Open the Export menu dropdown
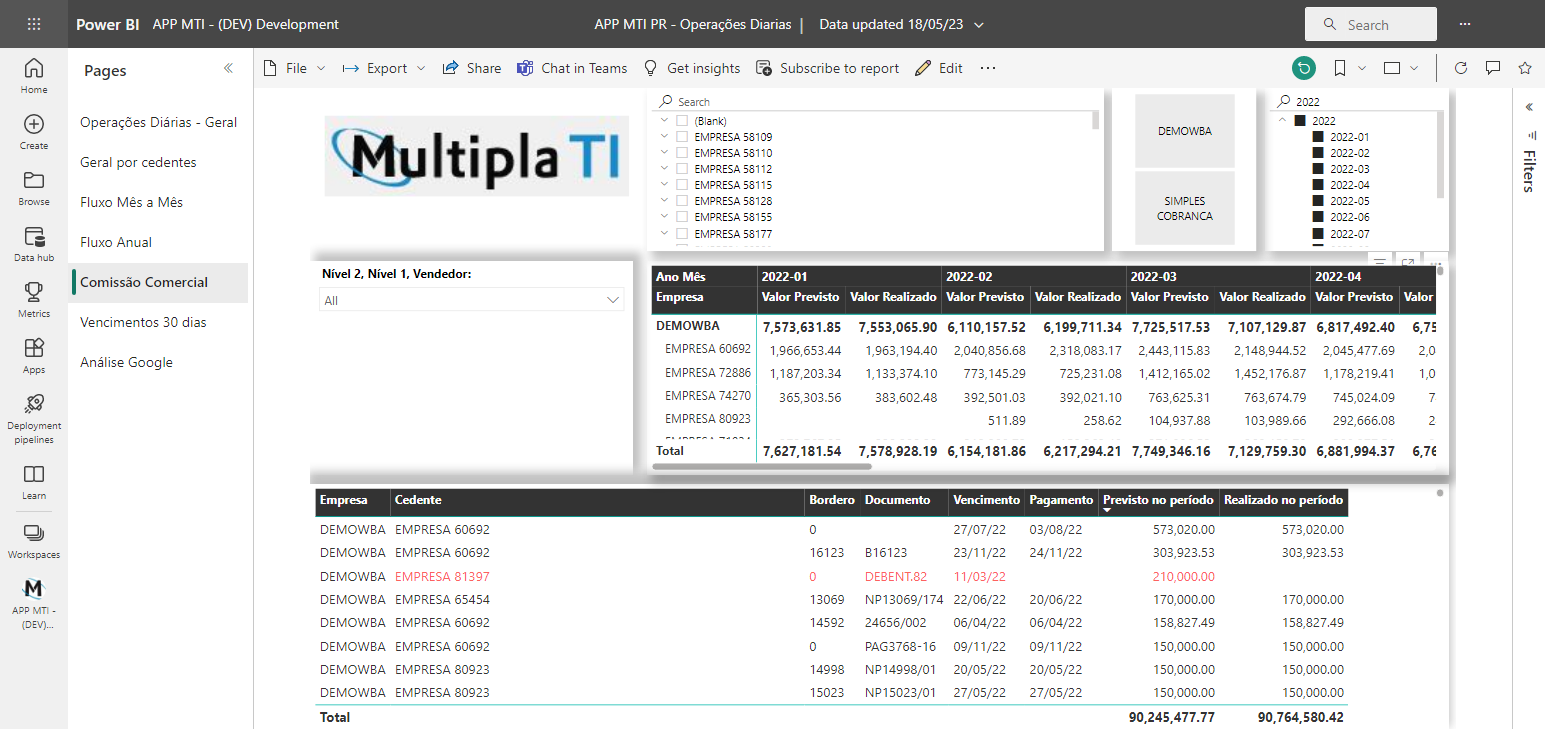Viewport: 1545px width, 729px height. [x=384, y=68]
